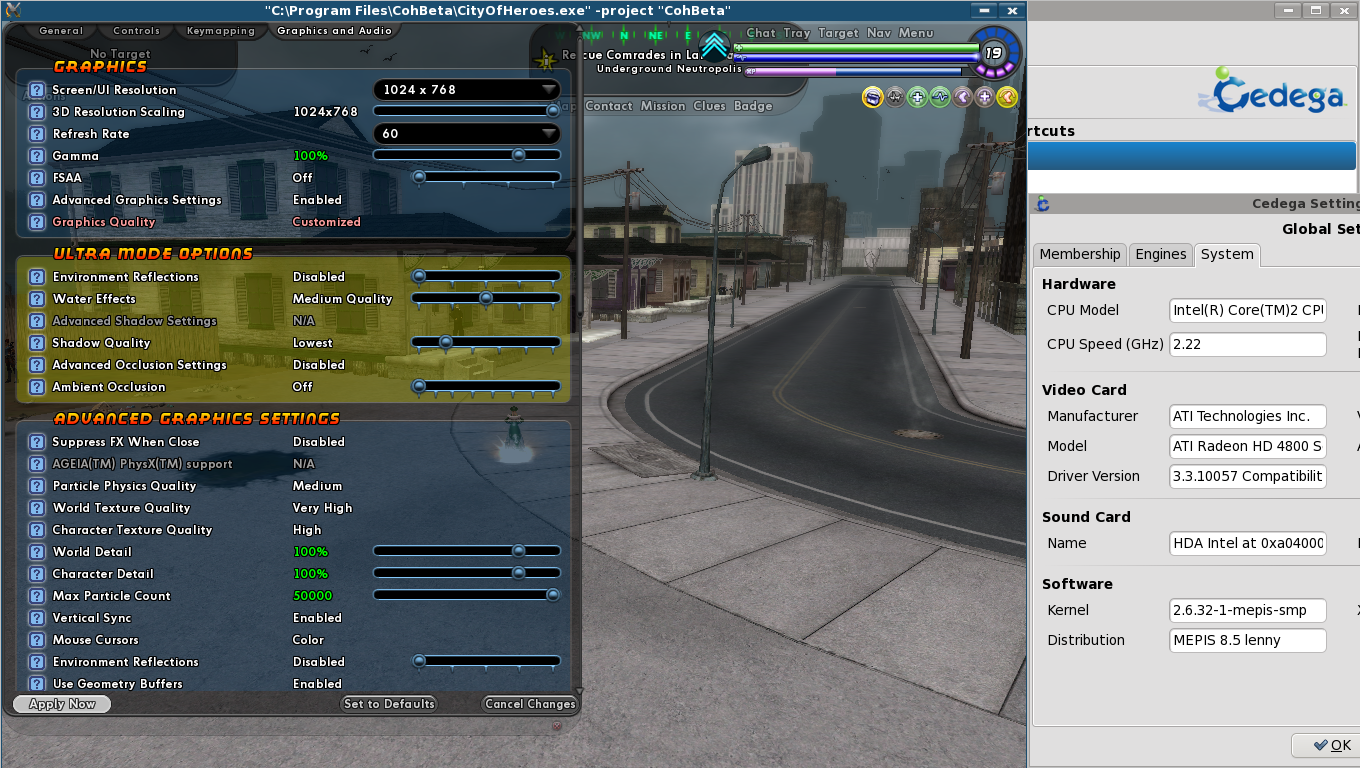Click the Water Effects slider handle
Viewport: 1360px width, 768px height.
coord(486,298)
